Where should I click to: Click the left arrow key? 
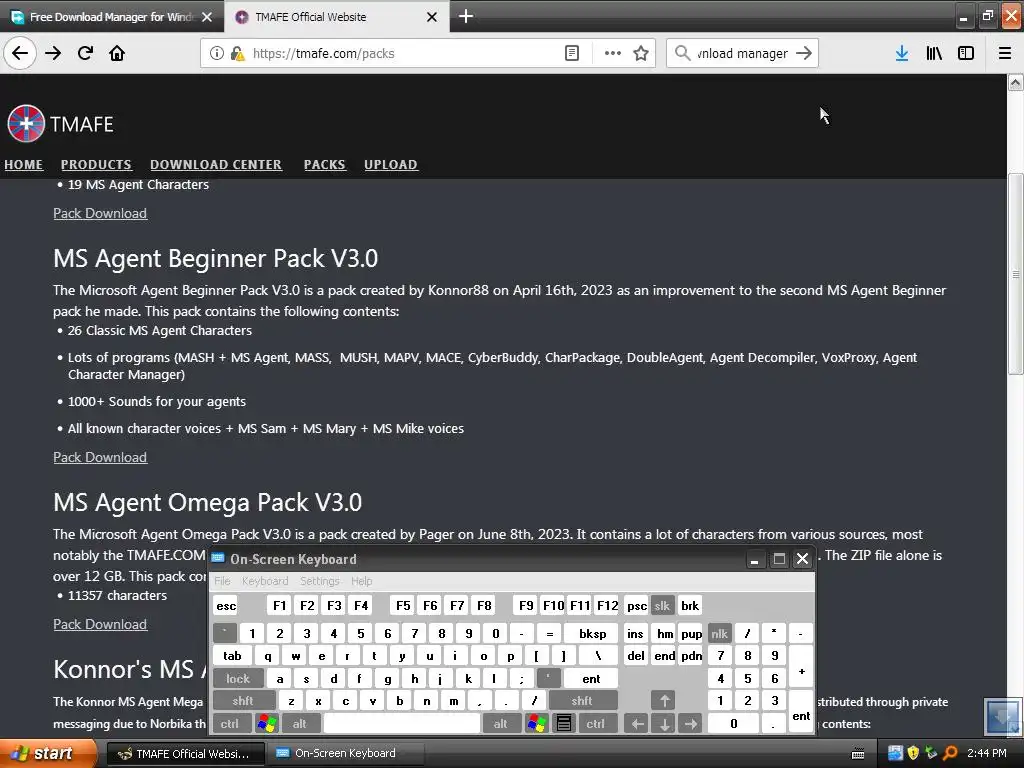click(x=637, y=723)
